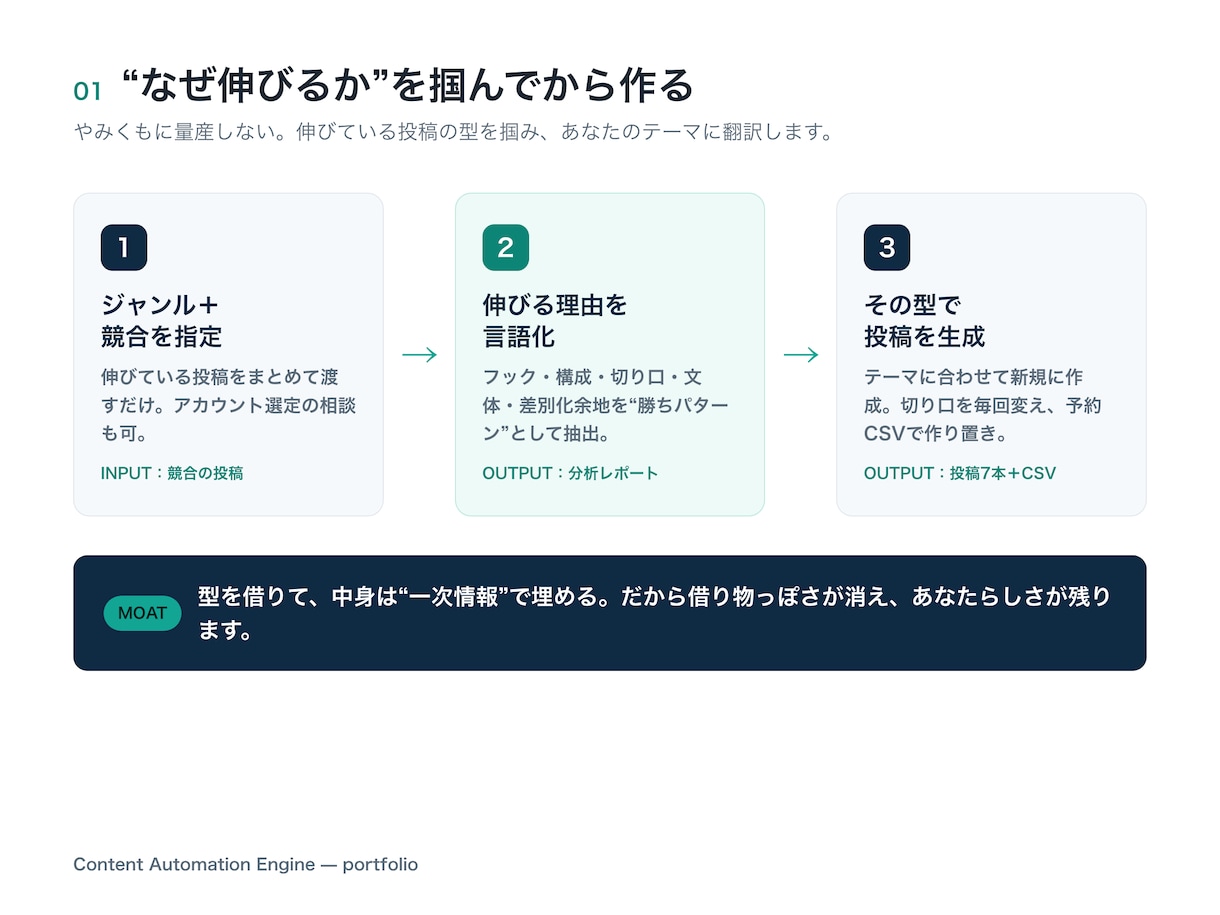Click the green MOAT badge

142,613
